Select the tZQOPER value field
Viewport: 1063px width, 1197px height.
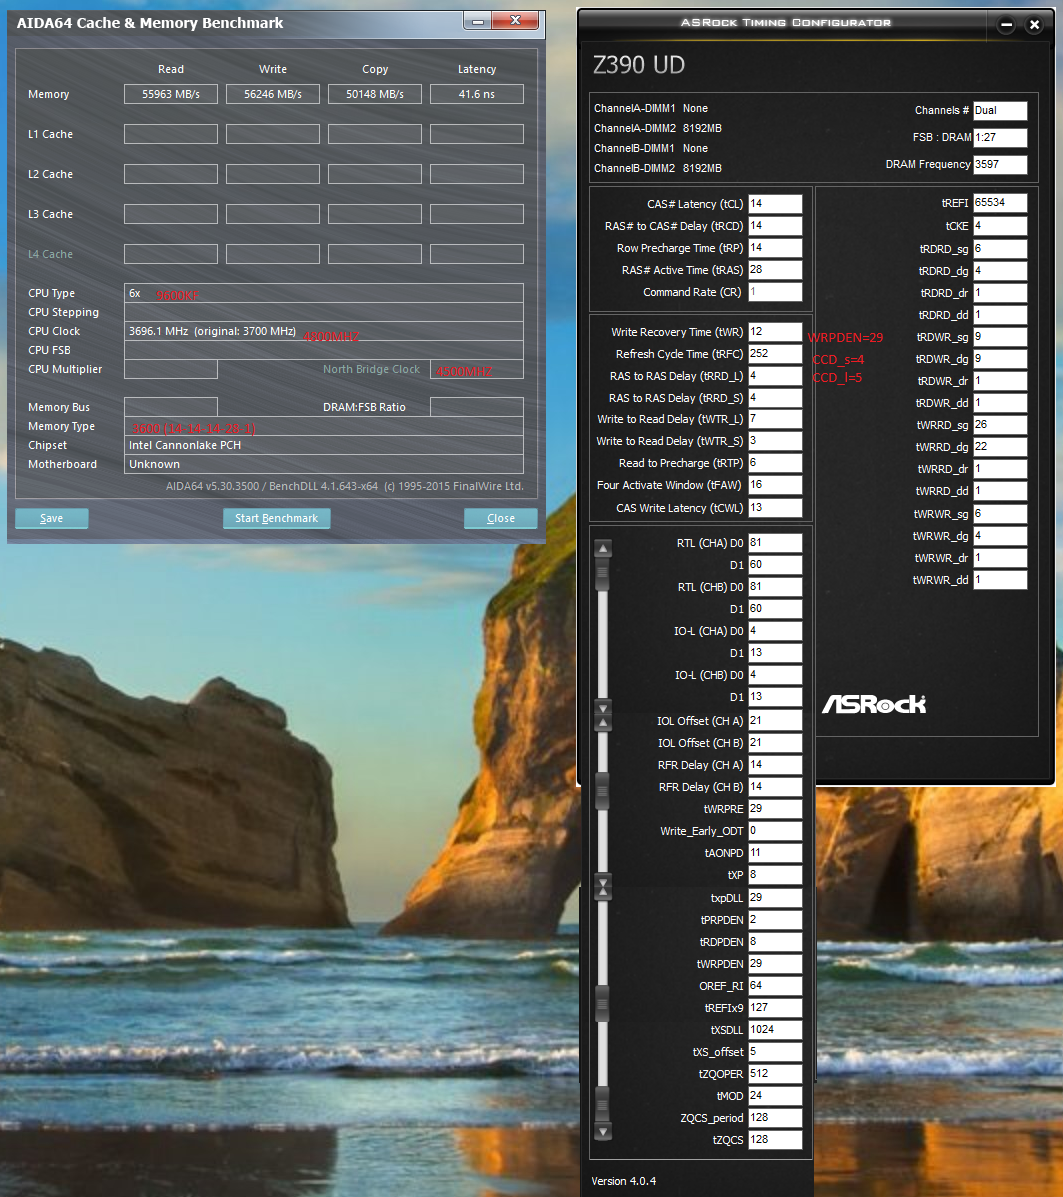775,1074
